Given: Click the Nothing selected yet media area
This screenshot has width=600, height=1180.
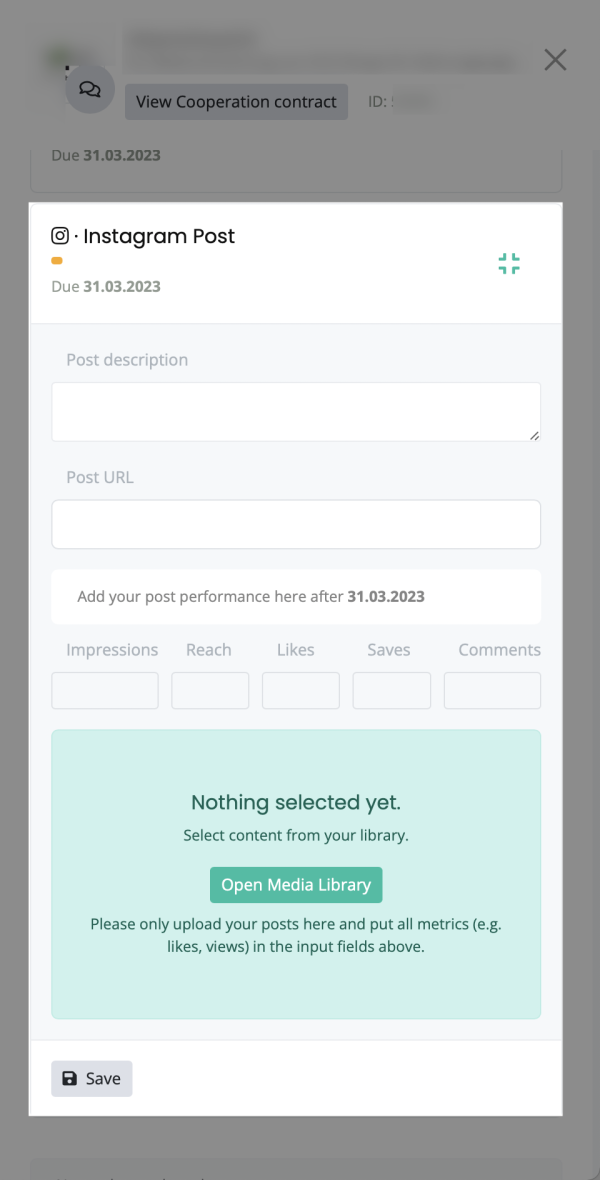Looking at the screenshot, I should pos(296,874).
